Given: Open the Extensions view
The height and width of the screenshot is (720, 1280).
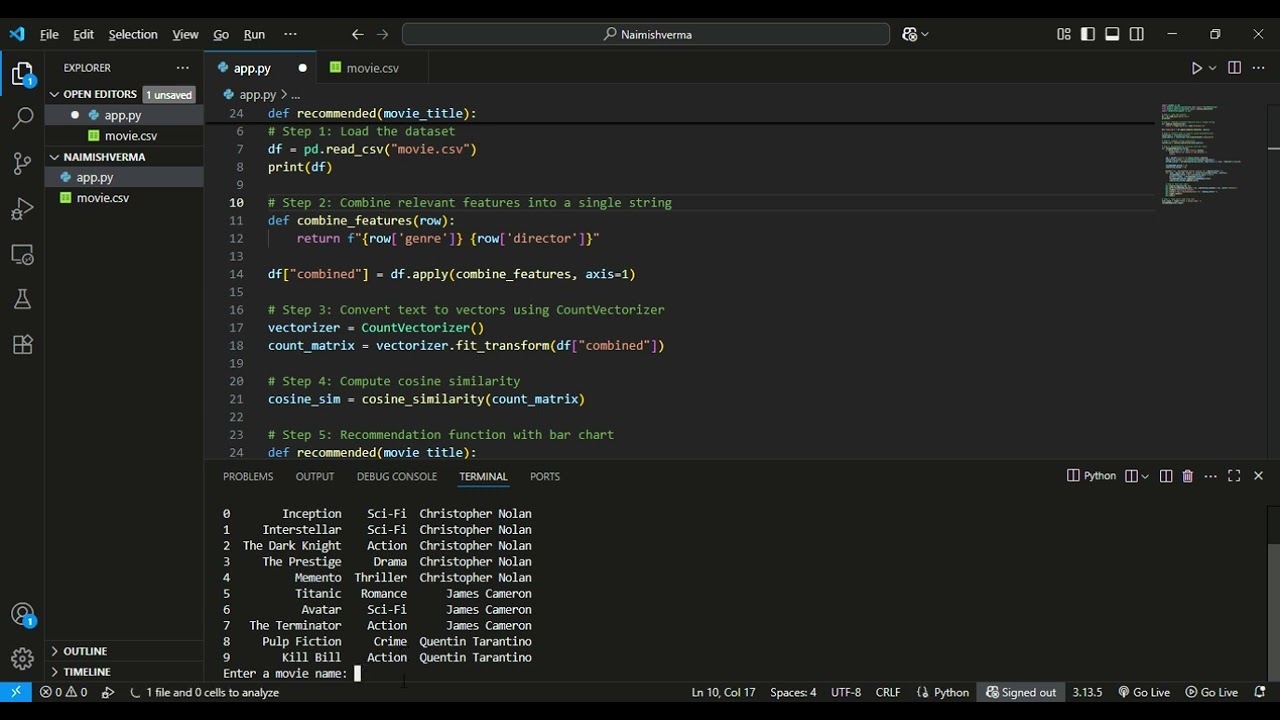Looking at the screenshot, I should (x=22, y=345).
